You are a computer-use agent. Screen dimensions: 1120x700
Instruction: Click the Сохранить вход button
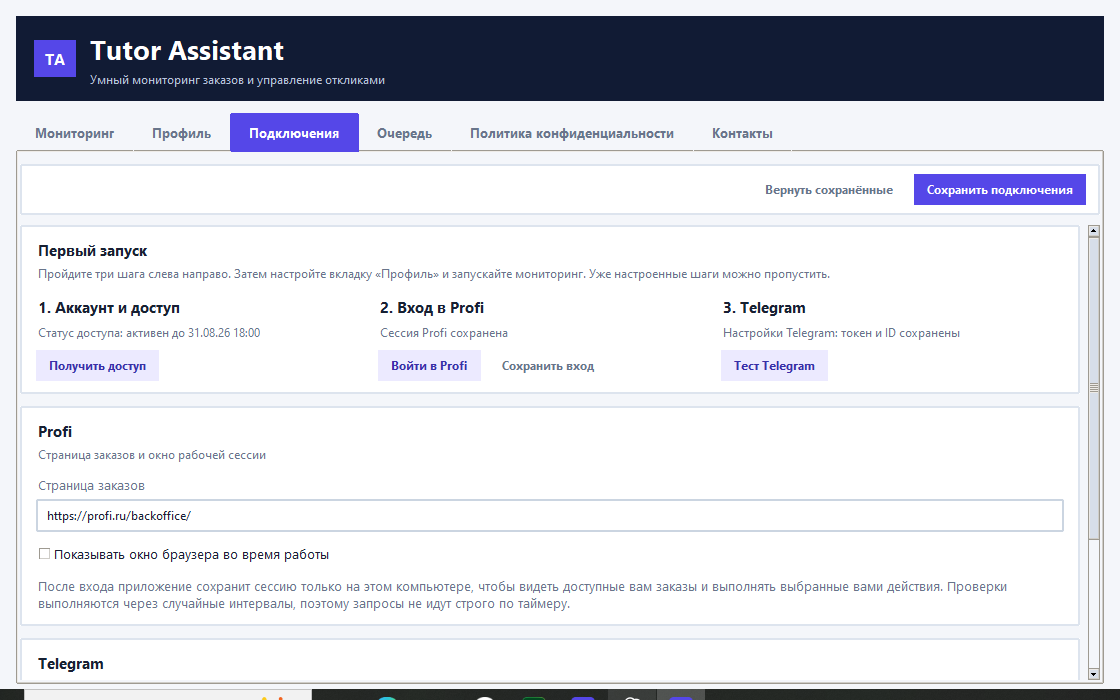click(x=548, y=365)
